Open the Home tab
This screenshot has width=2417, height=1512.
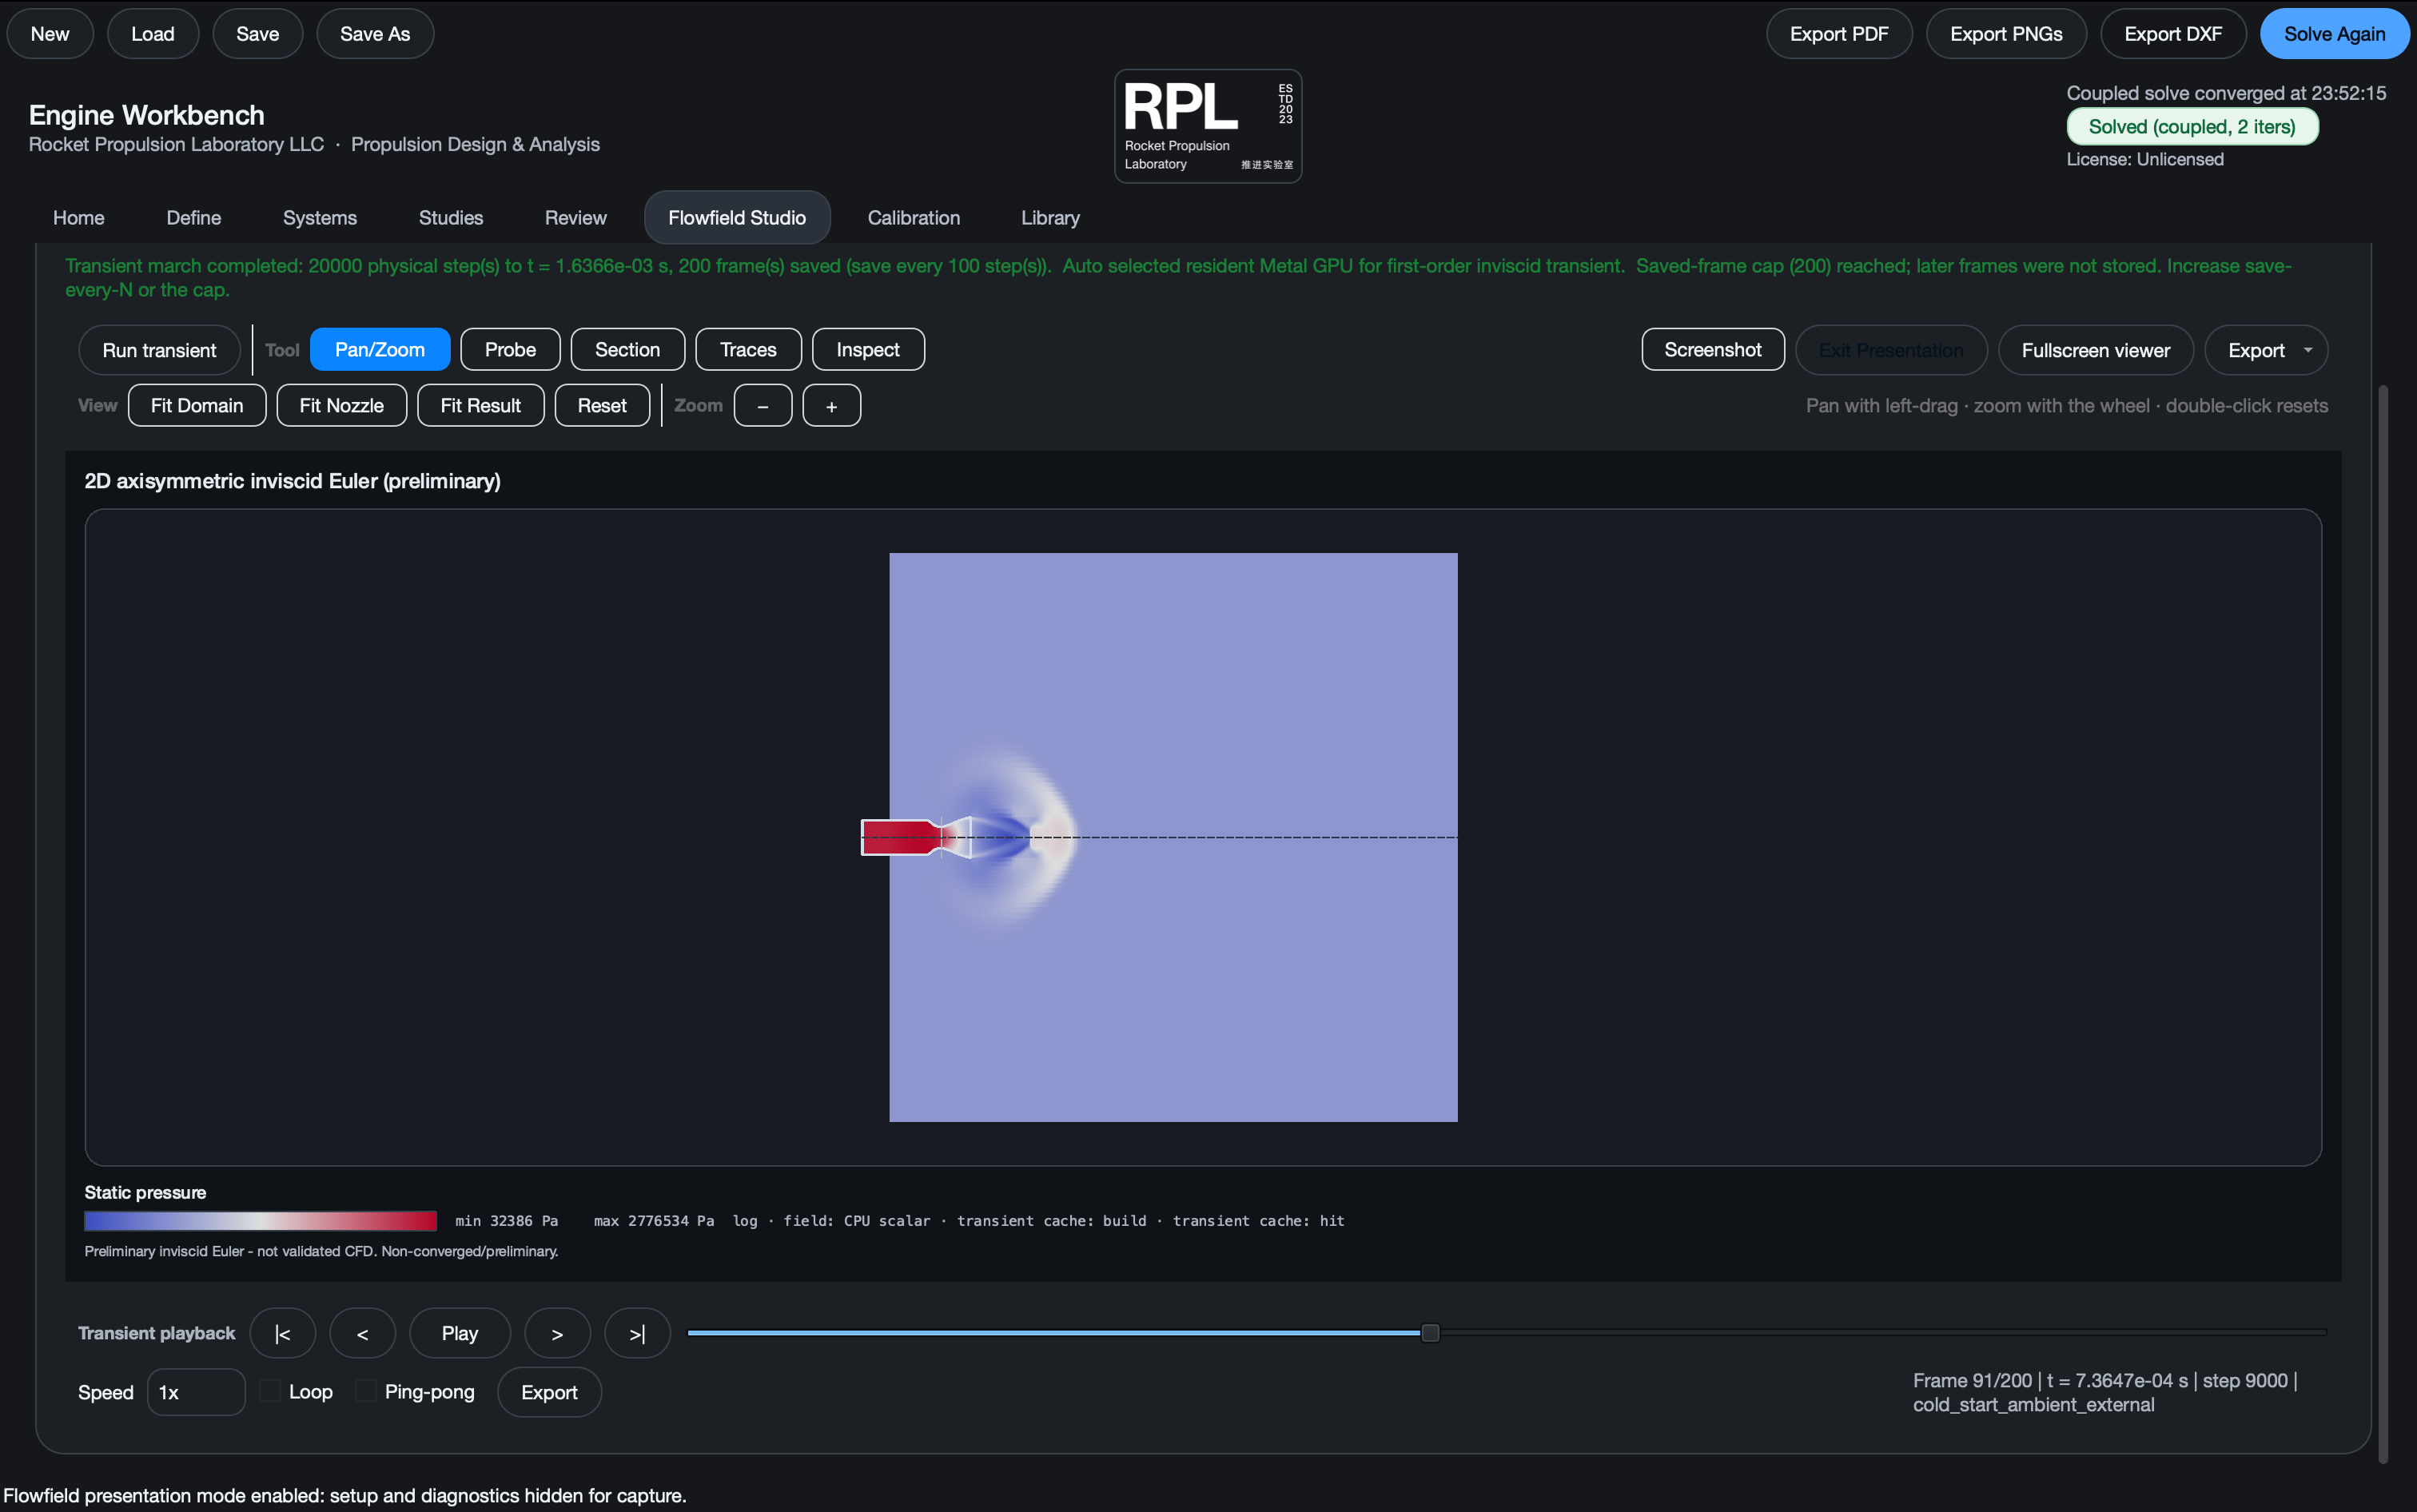[78, 217]
